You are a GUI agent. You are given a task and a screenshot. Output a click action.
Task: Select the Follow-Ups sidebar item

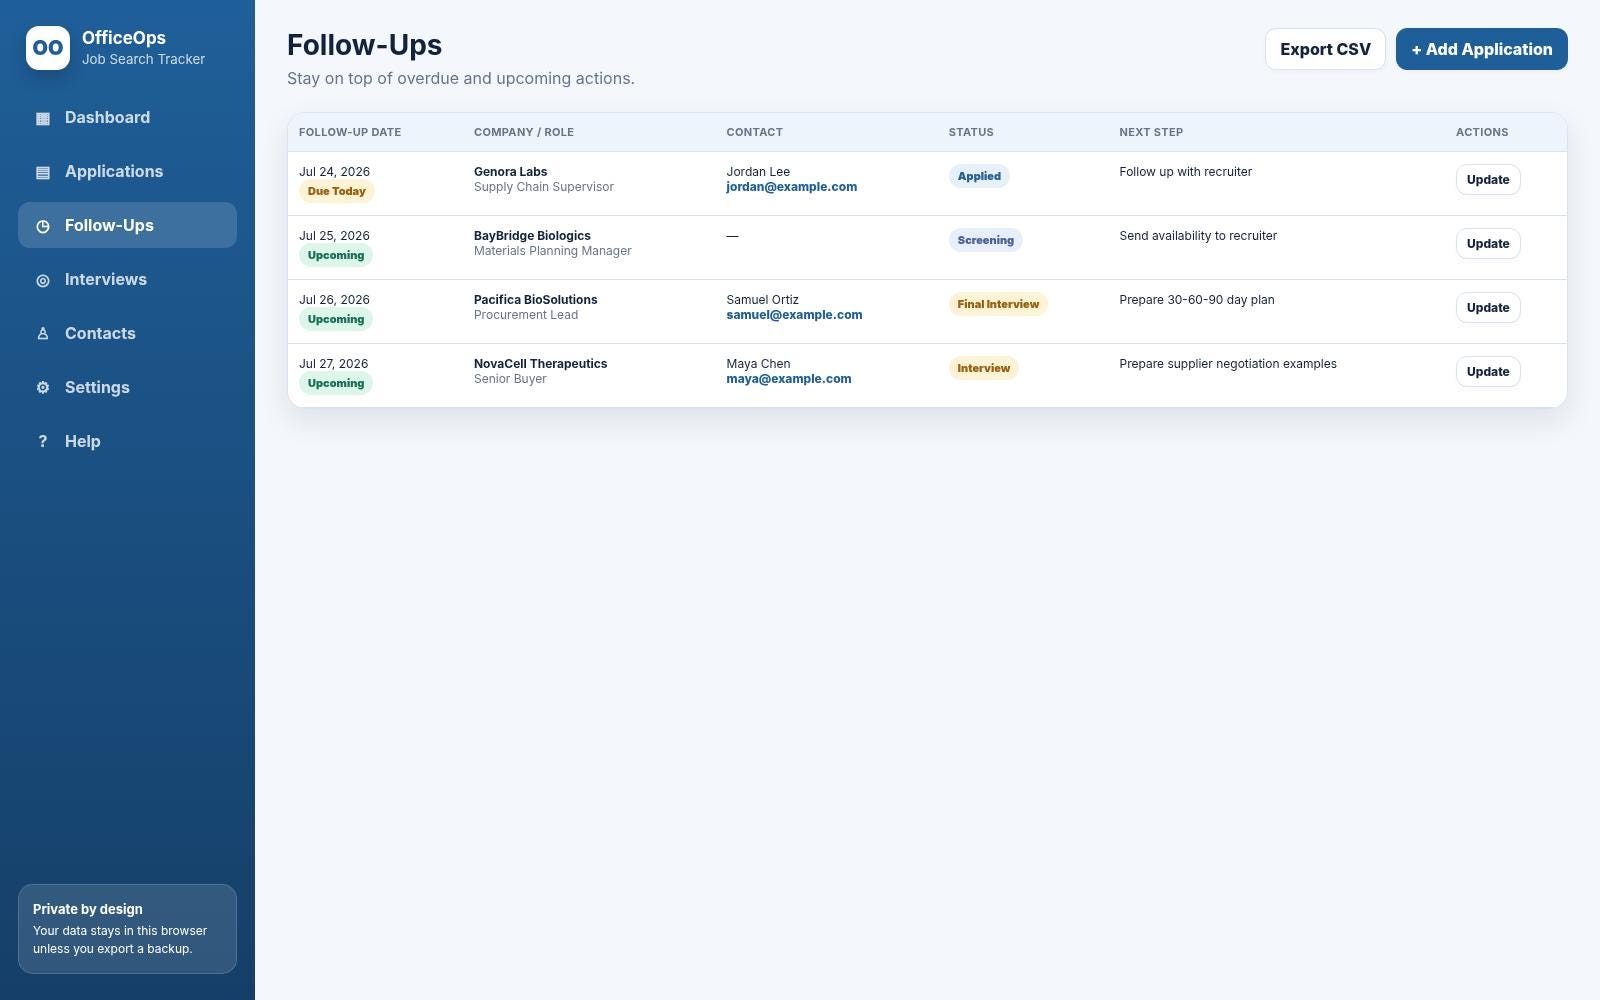point(127,226)
